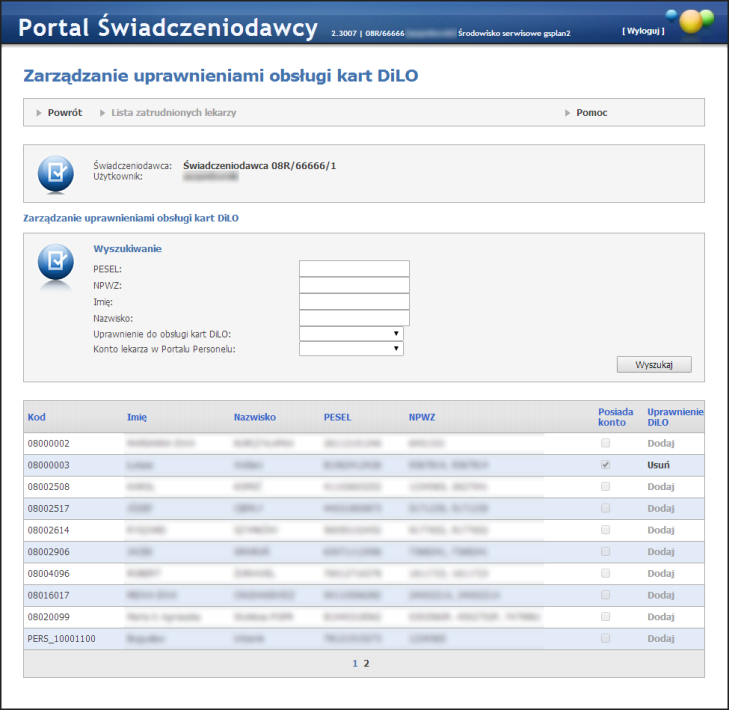729x710 pixels.
Task: Toggle Posiada konto checkbox for 08016017
Action: (605, 595)
